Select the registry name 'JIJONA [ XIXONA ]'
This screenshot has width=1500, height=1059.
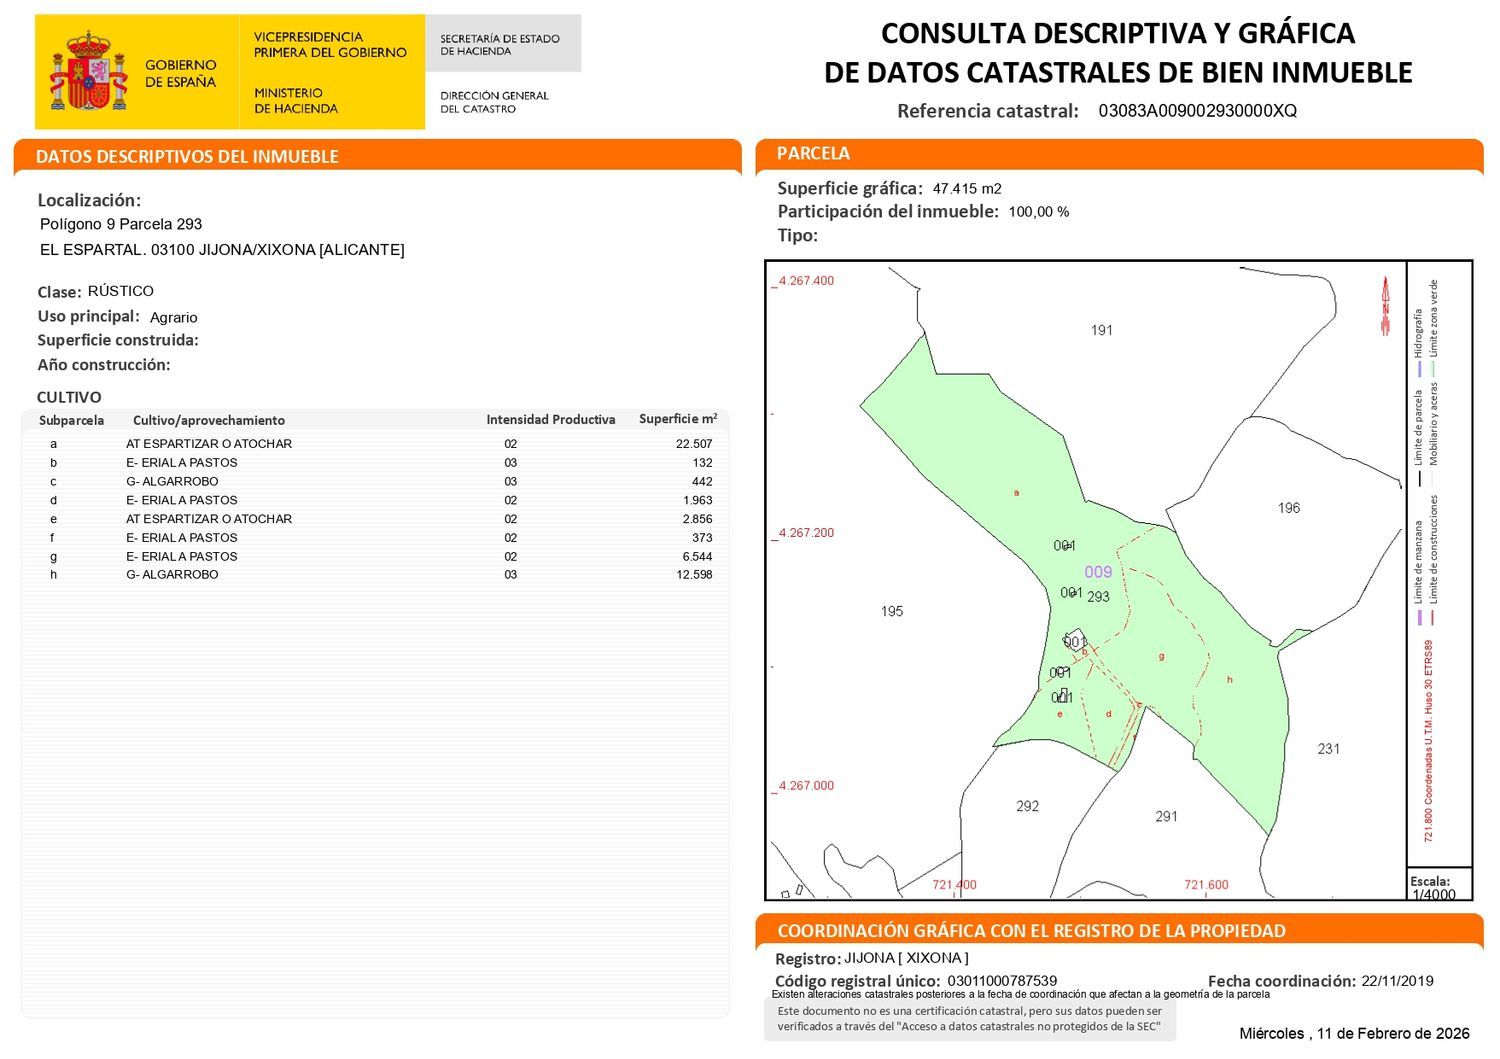click(x=906, y=958)
